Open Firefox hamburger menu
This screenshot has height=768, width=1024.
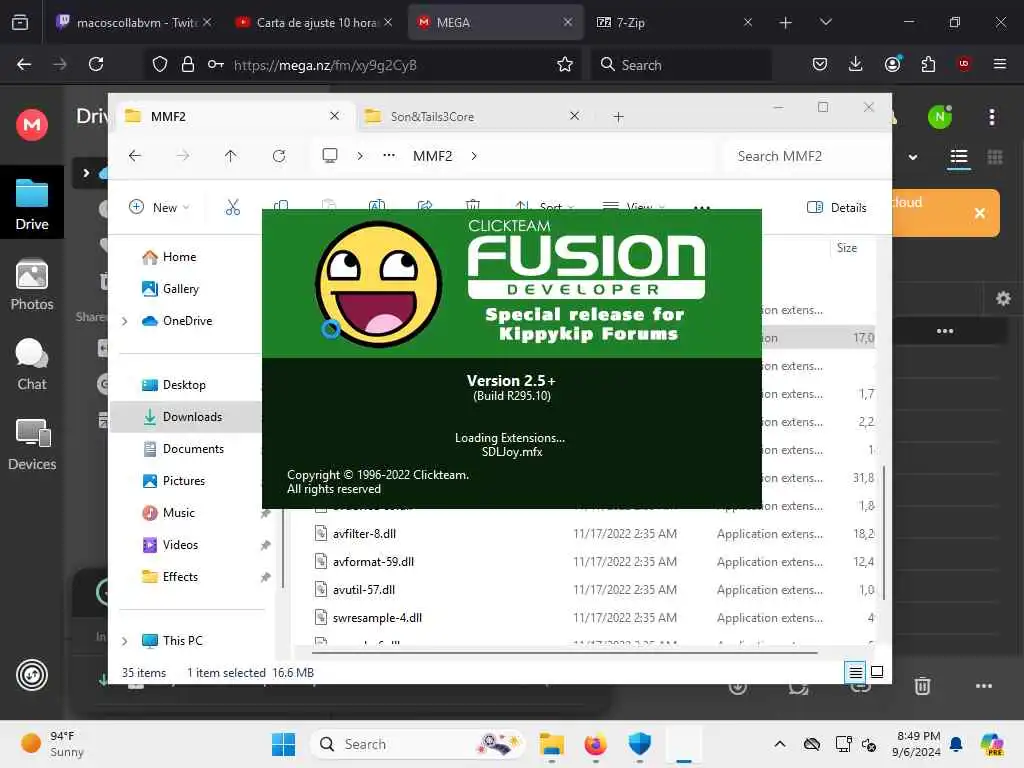pyautogui.click(x=999, y=64)
